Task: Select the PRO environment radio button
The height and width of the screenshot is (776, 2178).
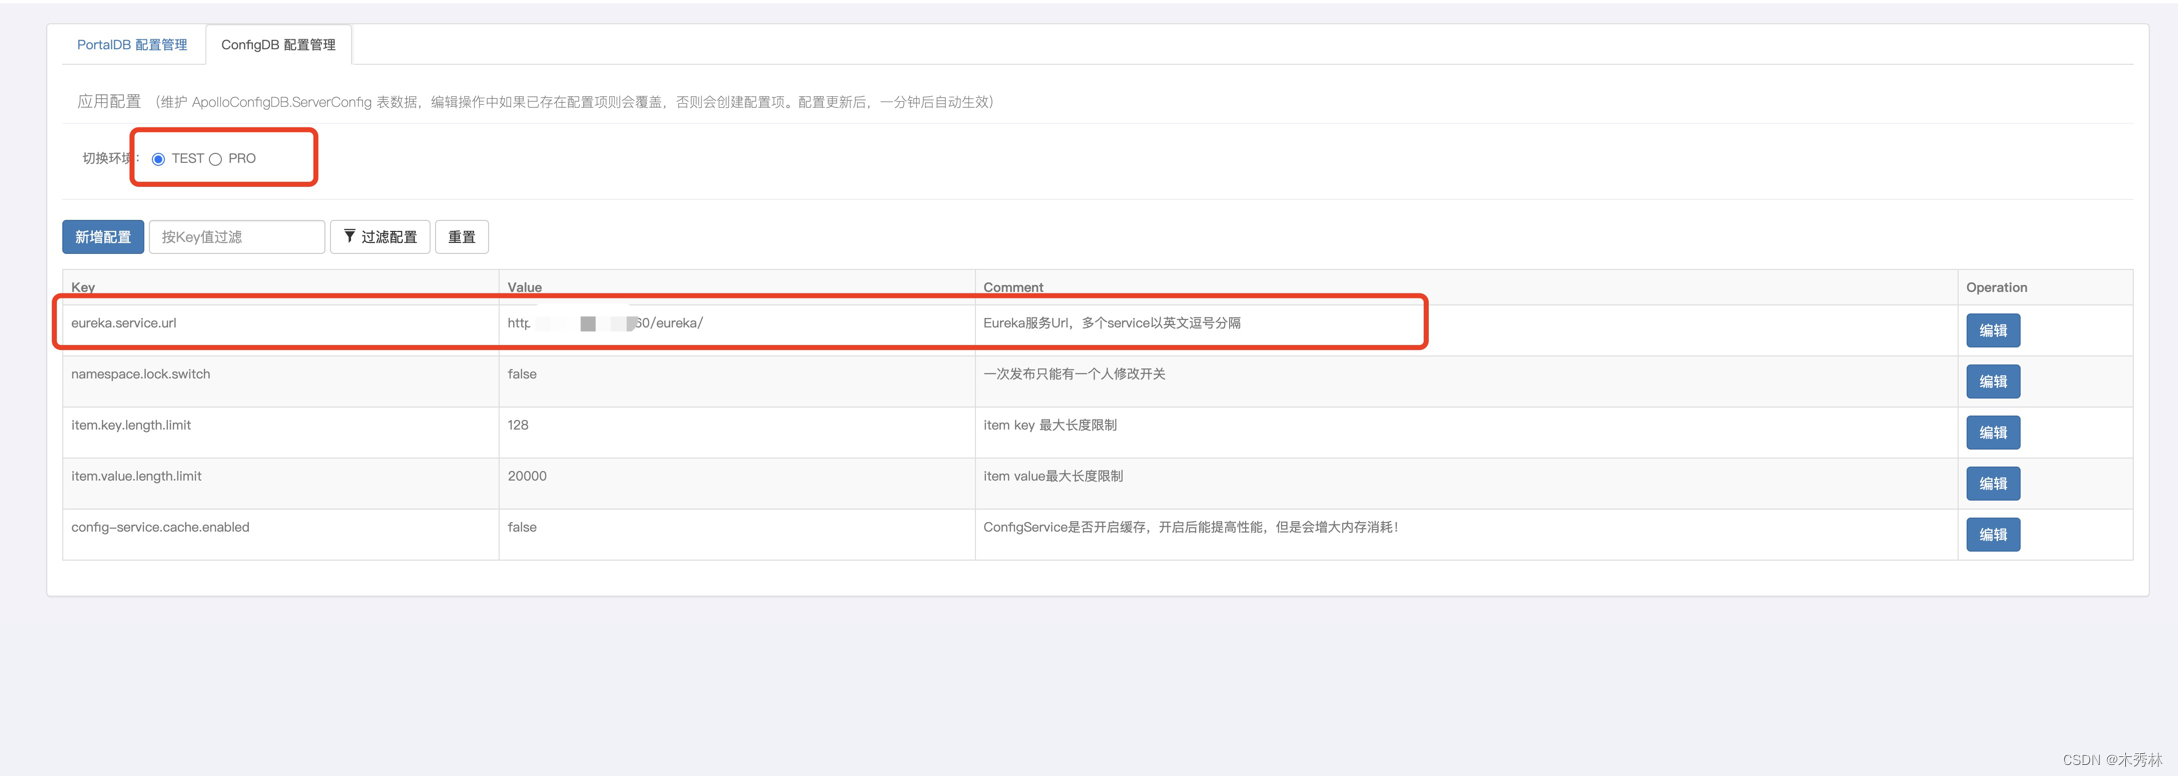Action: (x=215, y=159)
